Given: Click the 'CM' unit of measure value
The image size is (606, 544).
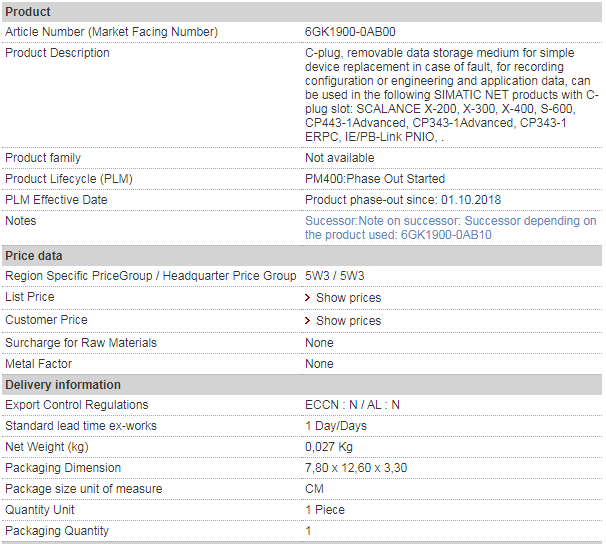Looking at the screenshot, I should pos(314,489).
